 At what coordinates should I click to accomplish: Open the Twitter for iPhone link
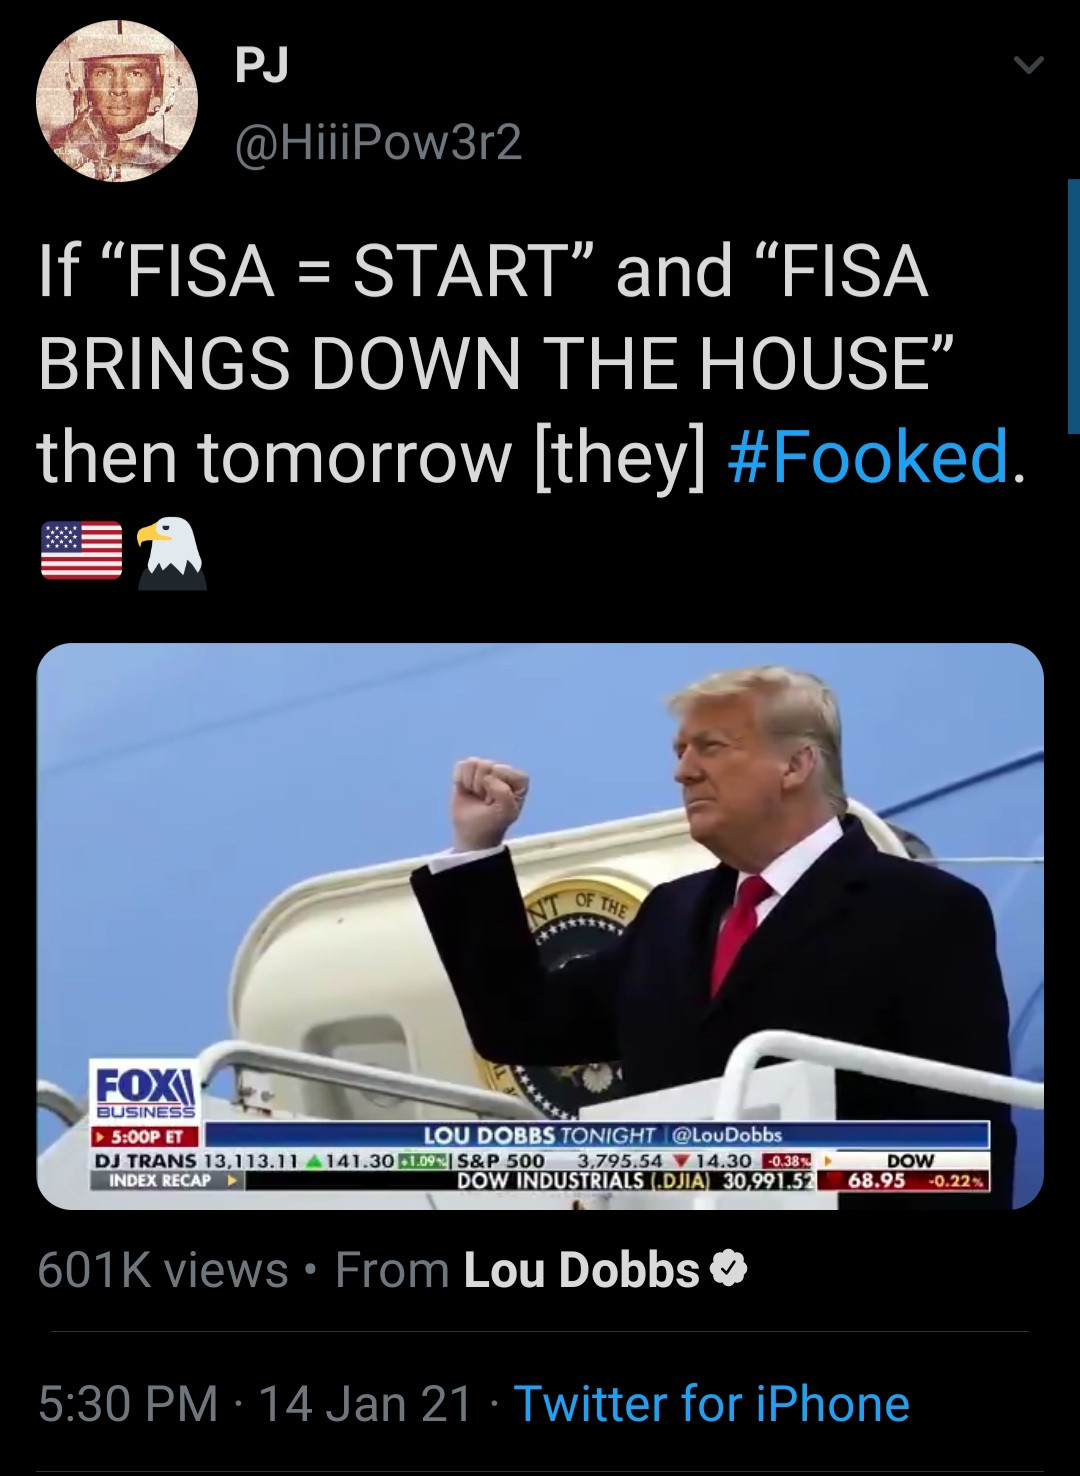coord(712,1403)
